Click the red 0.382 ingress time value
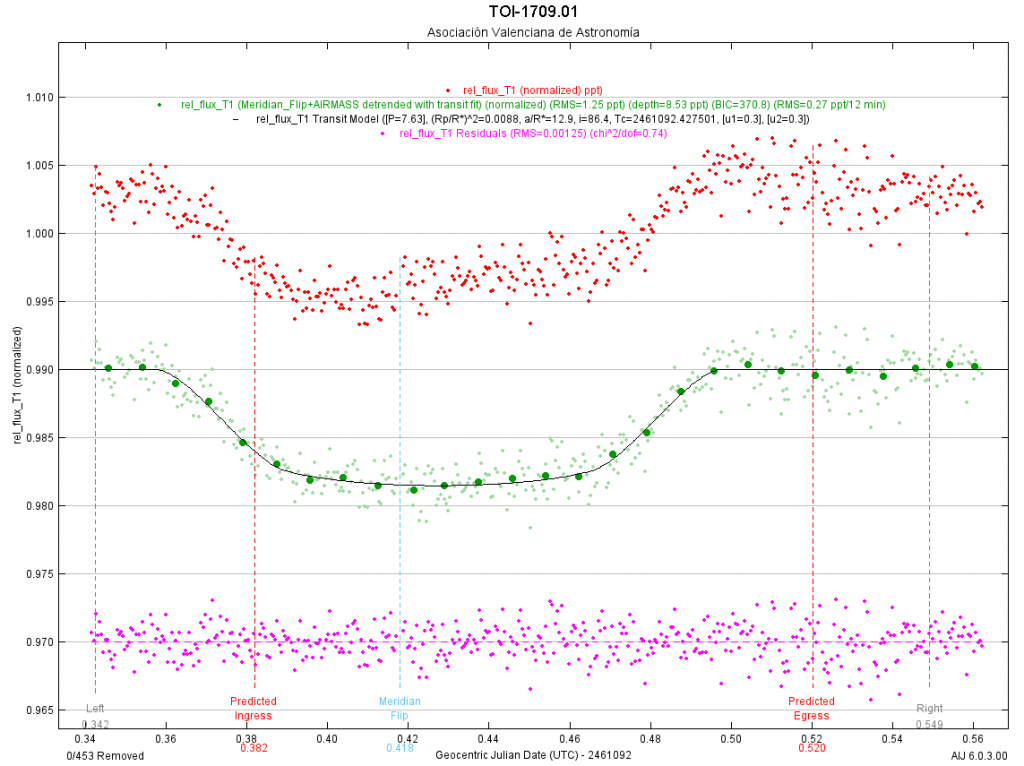The width and height of the screenshot is (1024, 766). pos(254,747)
